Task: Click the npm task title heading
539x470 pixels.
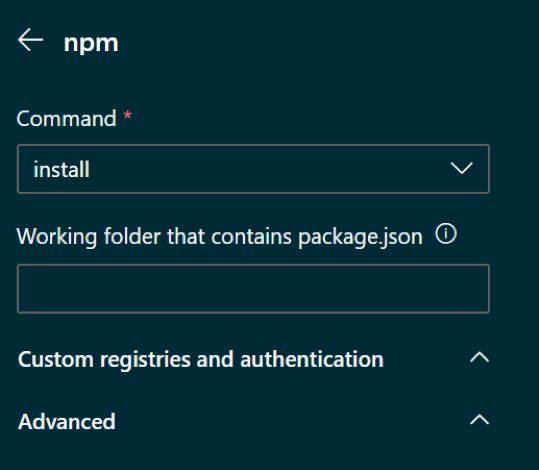Action: click(91, 43)
